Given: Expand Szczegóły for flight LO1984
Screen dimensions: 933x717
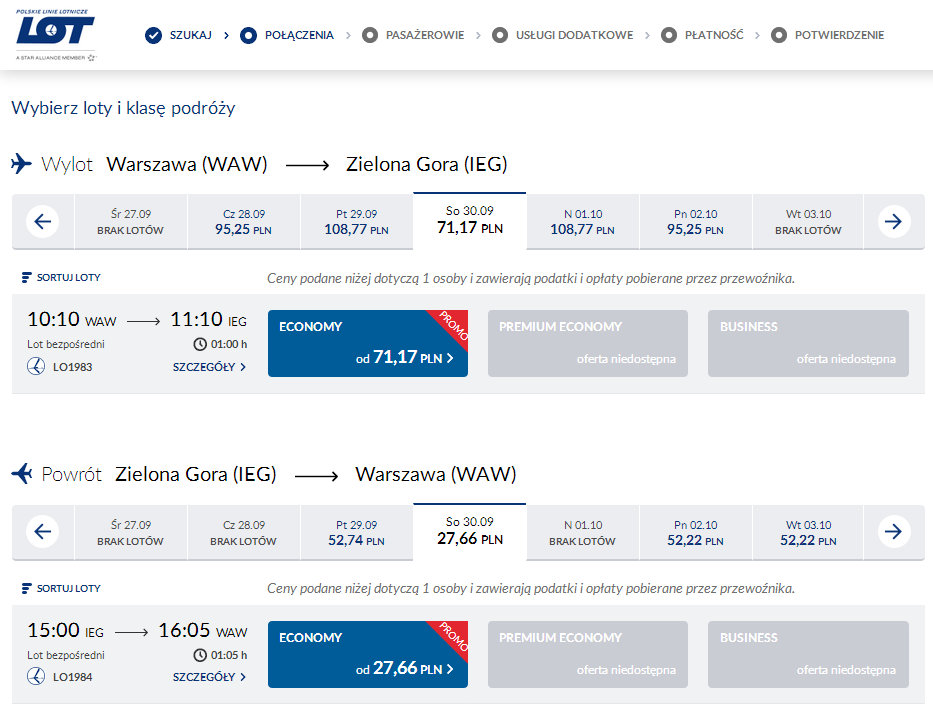Looking at the screenshot, I should click(209, 677).
